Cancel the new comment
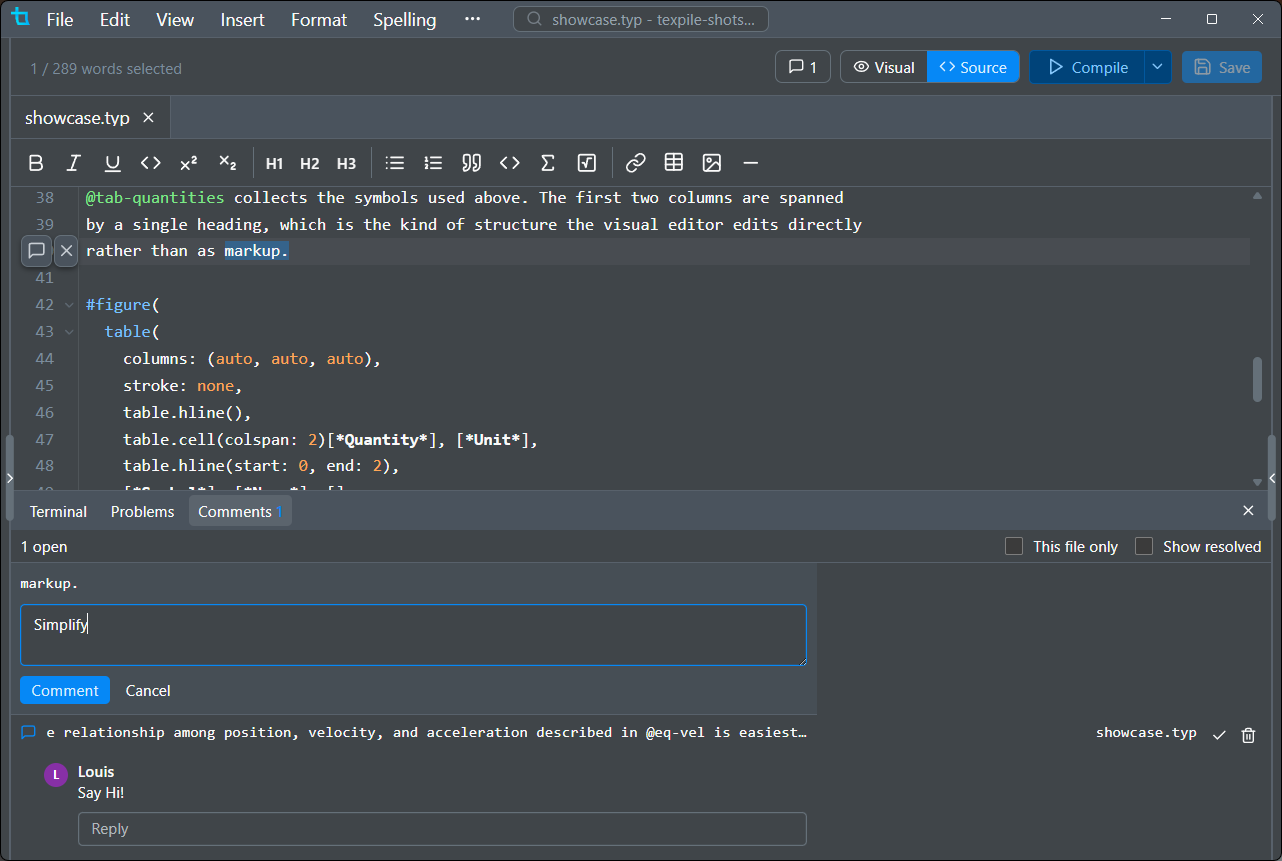1282x861 pixels. 148,690
